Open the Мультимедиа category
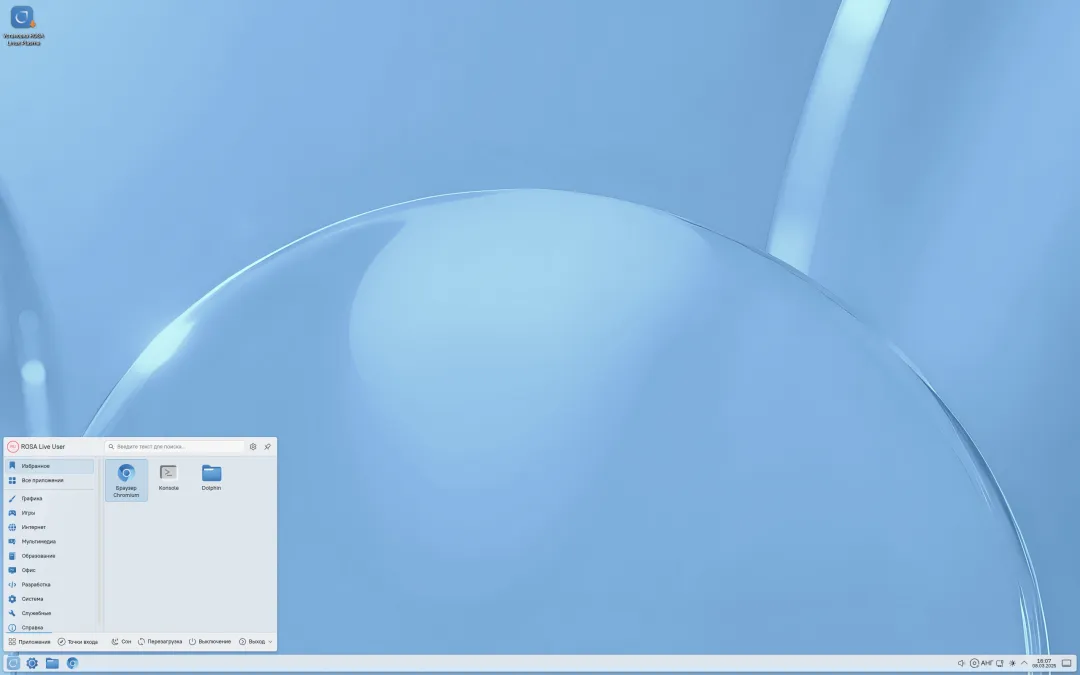The height and width of the screenshot is (675, 1080). click(50, 541)
